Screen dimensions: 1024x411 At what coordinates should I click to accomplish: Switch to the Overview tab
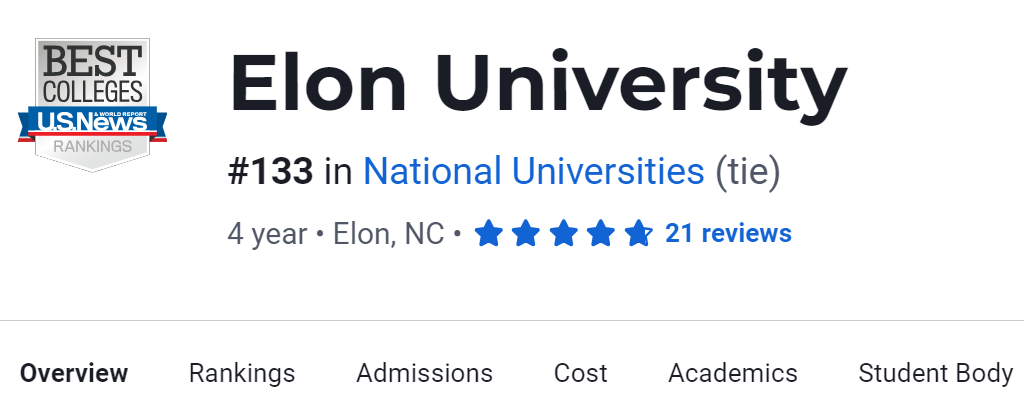click(74, 374)
